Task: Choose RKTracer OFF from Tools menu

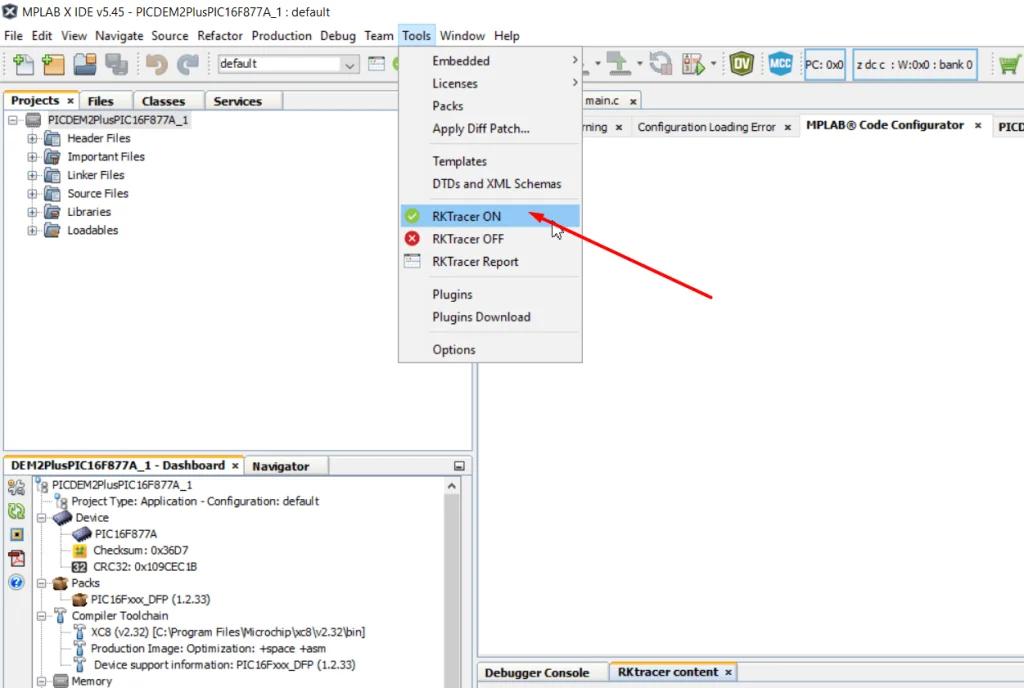Action: point(490,239)
